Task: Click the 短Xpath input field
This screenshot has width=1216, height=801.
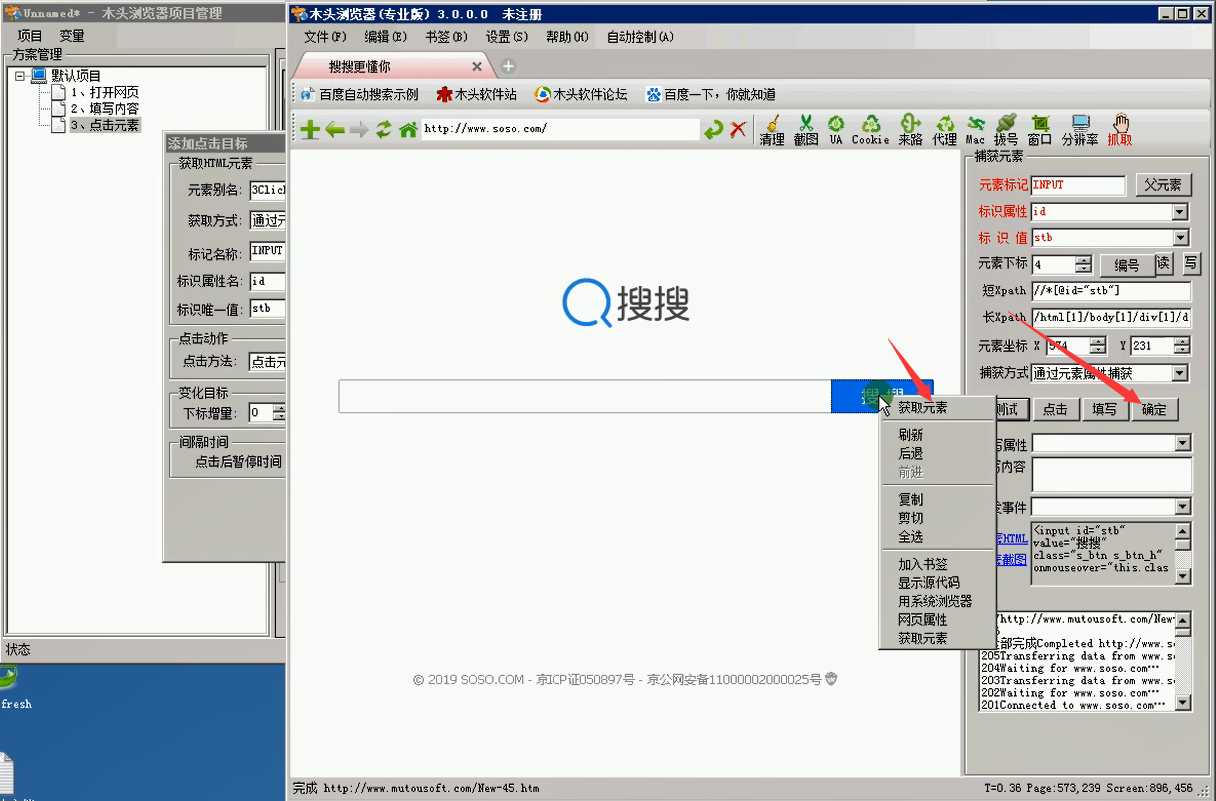Action: coord(1111,291)
